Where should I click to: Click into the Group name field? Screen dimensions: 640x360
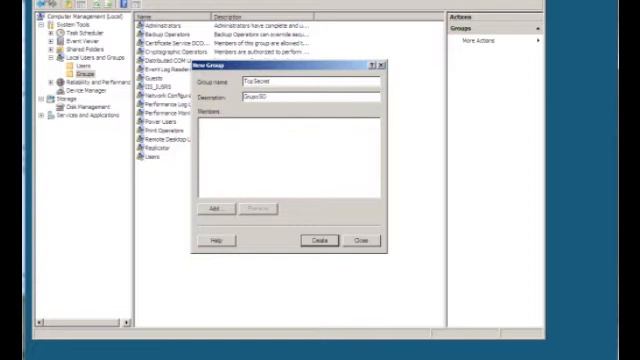(x=311, y=82)
